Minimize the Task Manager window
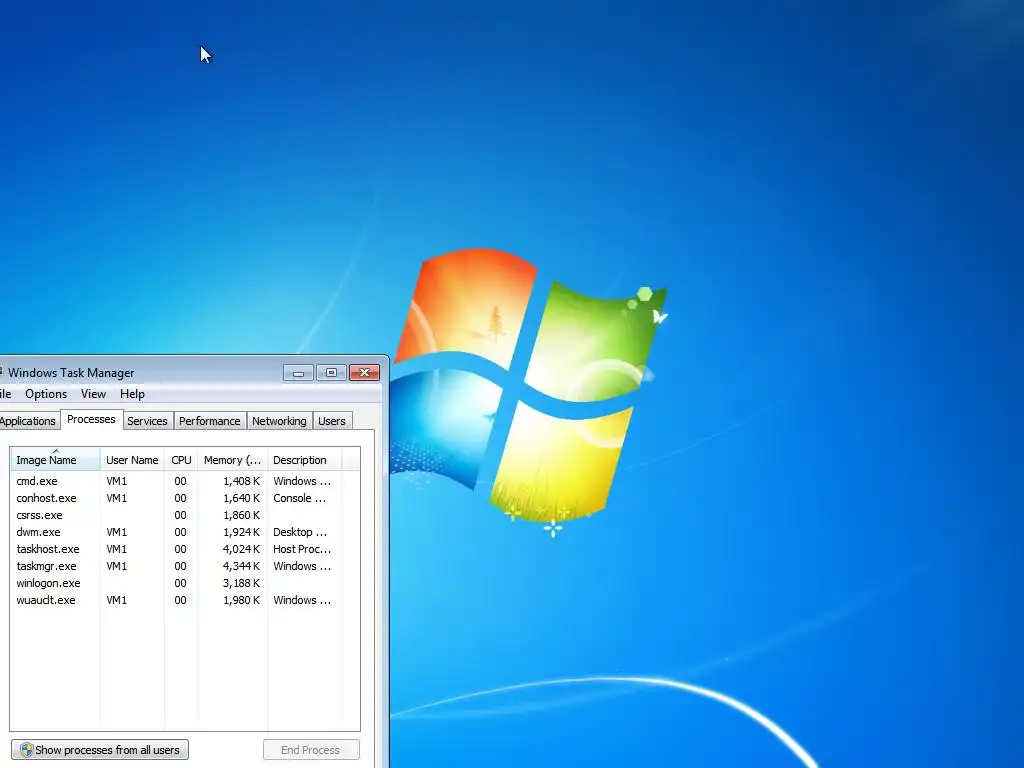This screenshot has height=768, width=1024. (x=298, y=372)
